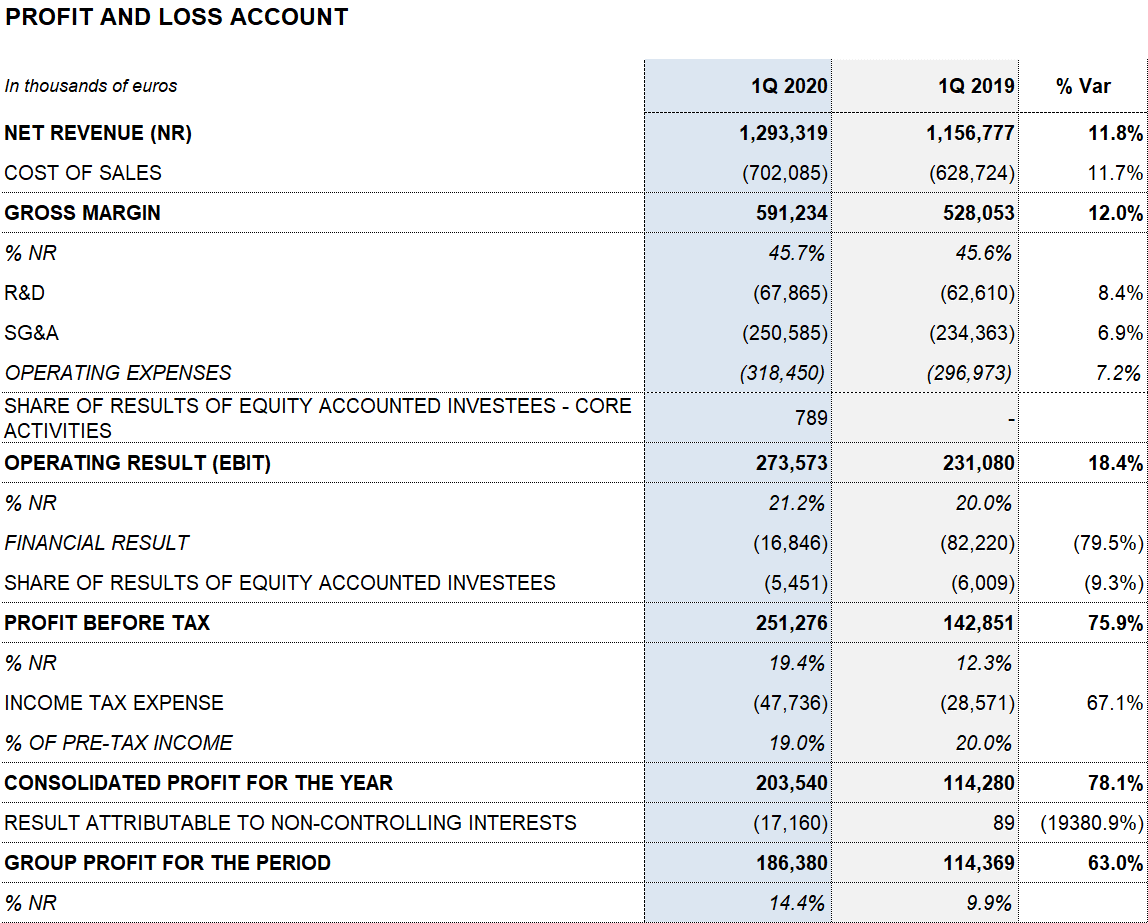
Task: Click group profit value 186,380
Action: coord(791,863)
